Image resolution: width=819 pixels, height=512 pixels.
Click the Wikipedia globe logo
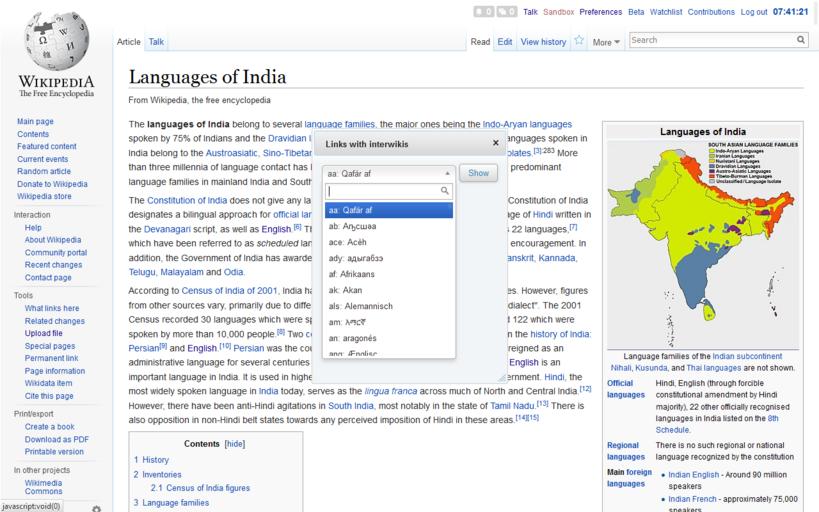56,42
